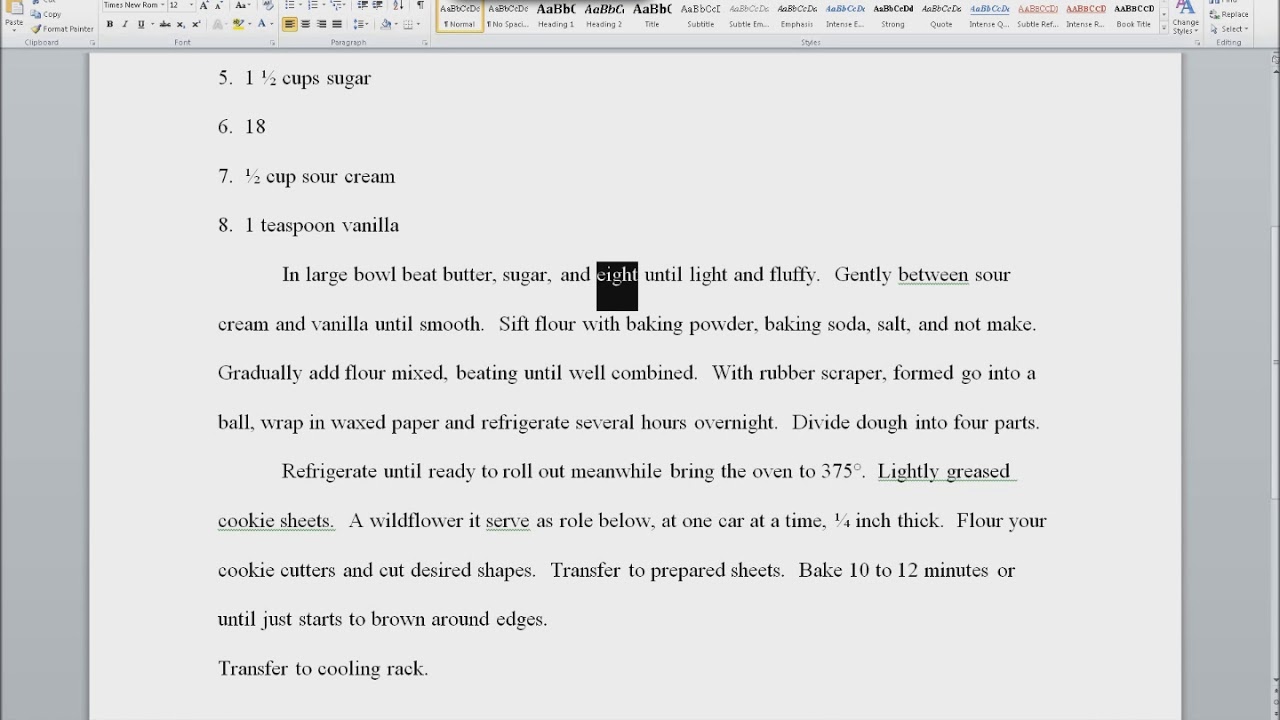Open the Font dialog launcher
The width and height of the screenshot is (1280, 720).
[272, 43]
